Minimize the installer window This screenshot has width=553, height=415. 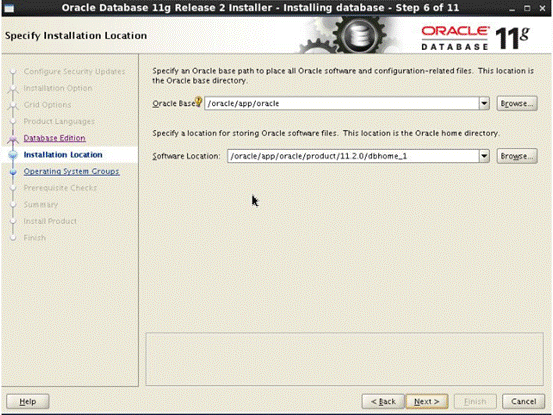(x=512, y=8)
